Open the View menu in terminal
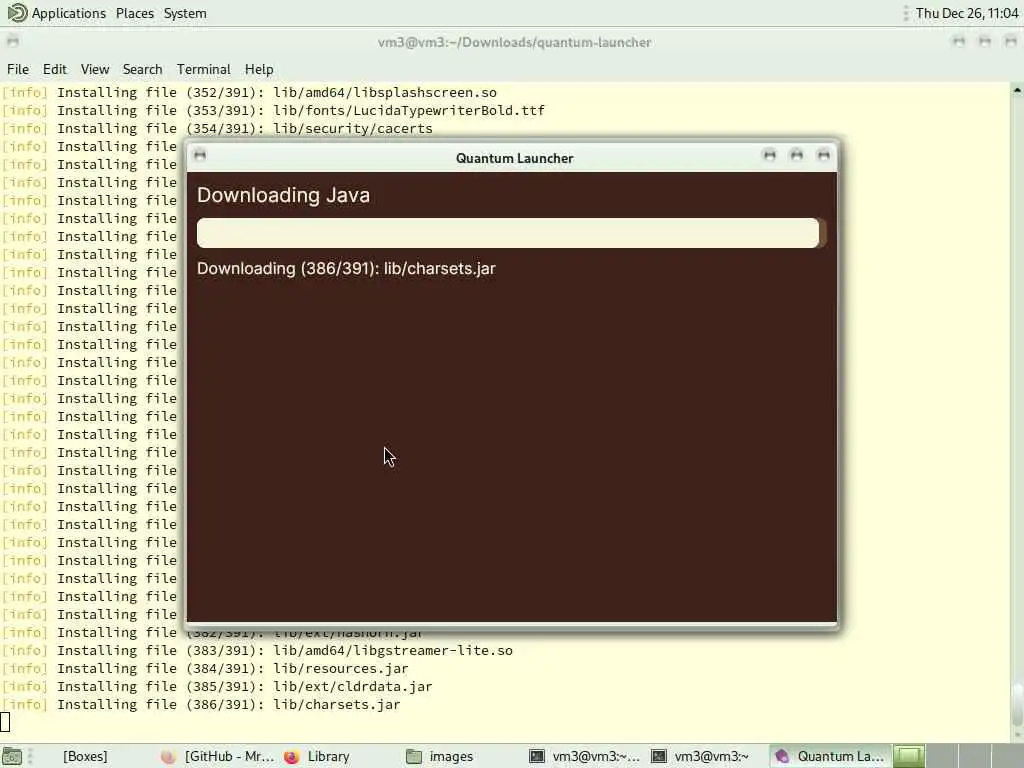1024x768 pixels. [x=95, y=69]
